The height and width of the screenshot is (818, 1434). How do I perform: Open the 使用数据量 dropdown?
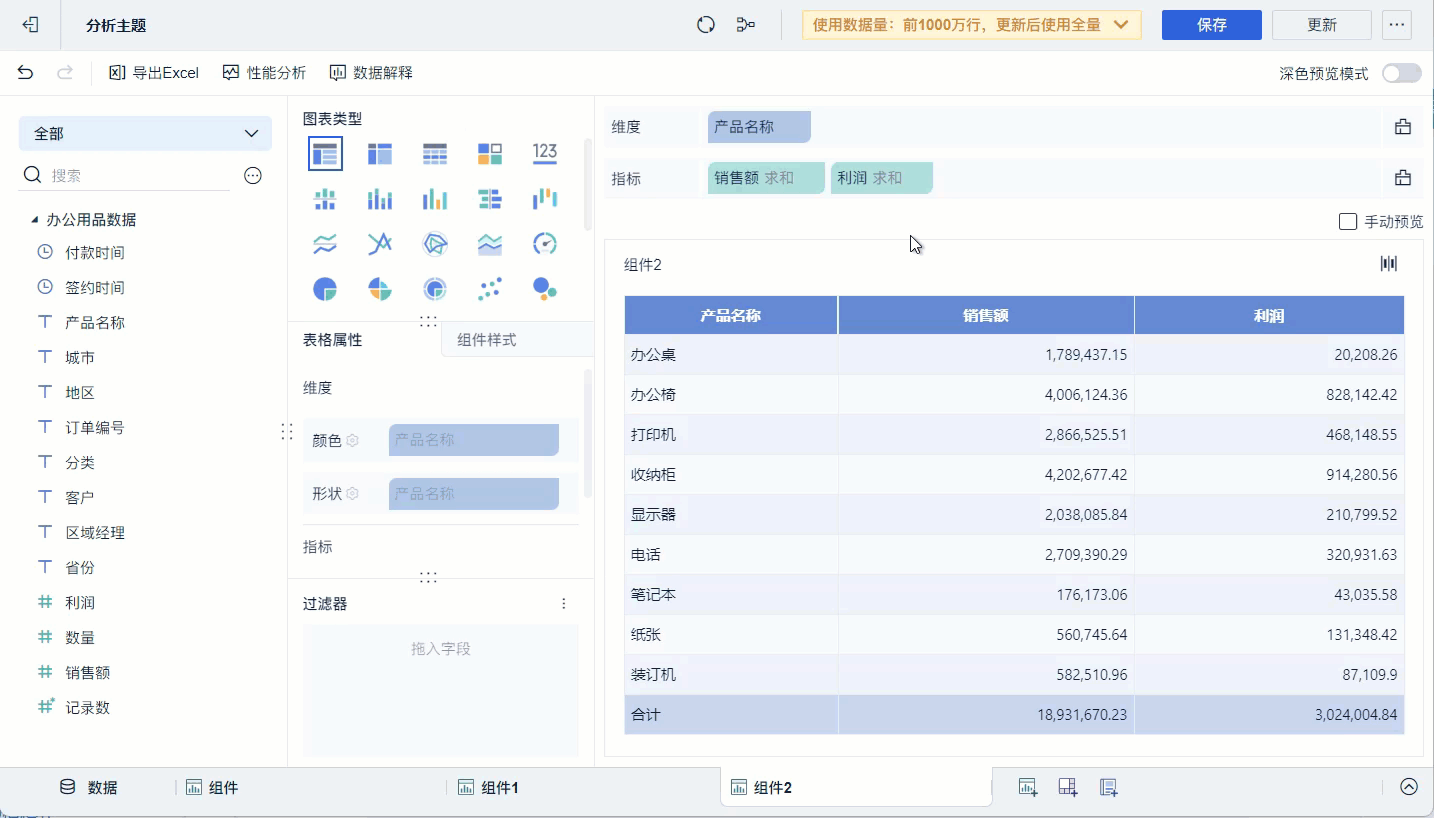pos(972,25)
